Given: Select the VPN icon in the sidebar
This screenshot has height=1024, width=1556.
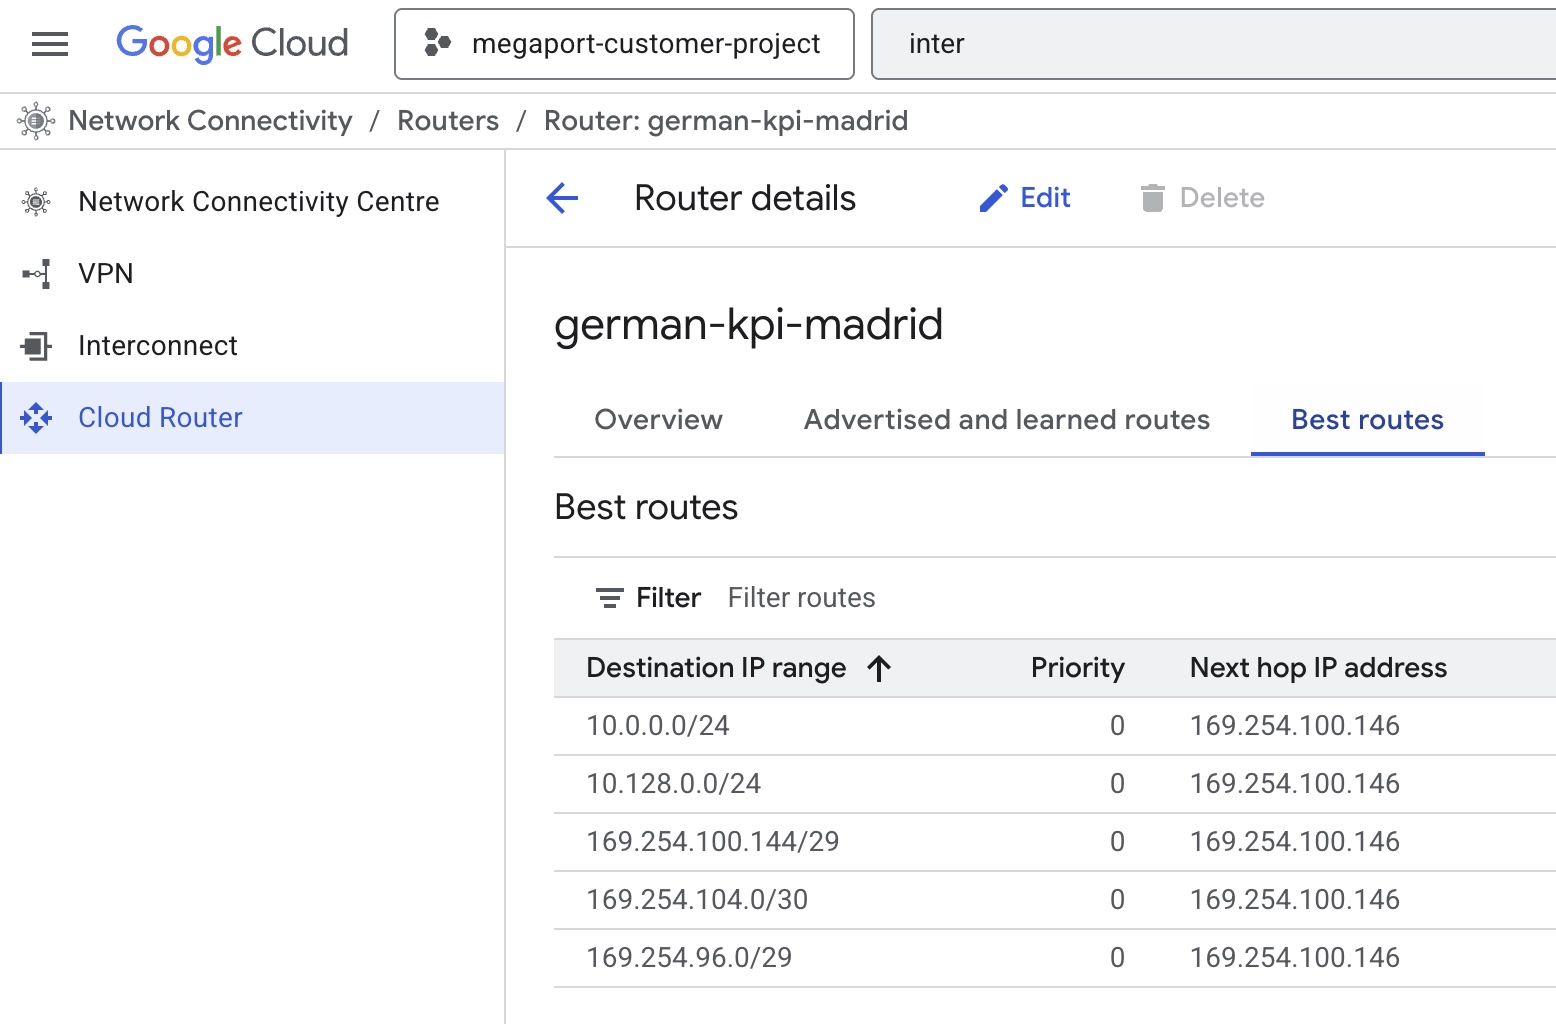Looking at the screenshot, I should click(36, 273).
